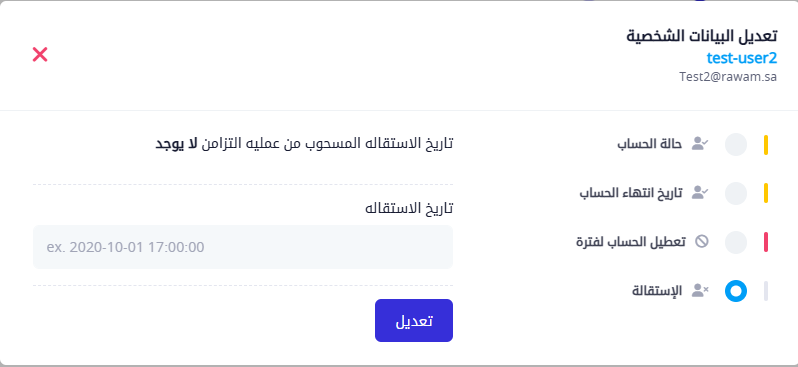
Task: Close the dialog with the red X
Action: click(40, 54)
